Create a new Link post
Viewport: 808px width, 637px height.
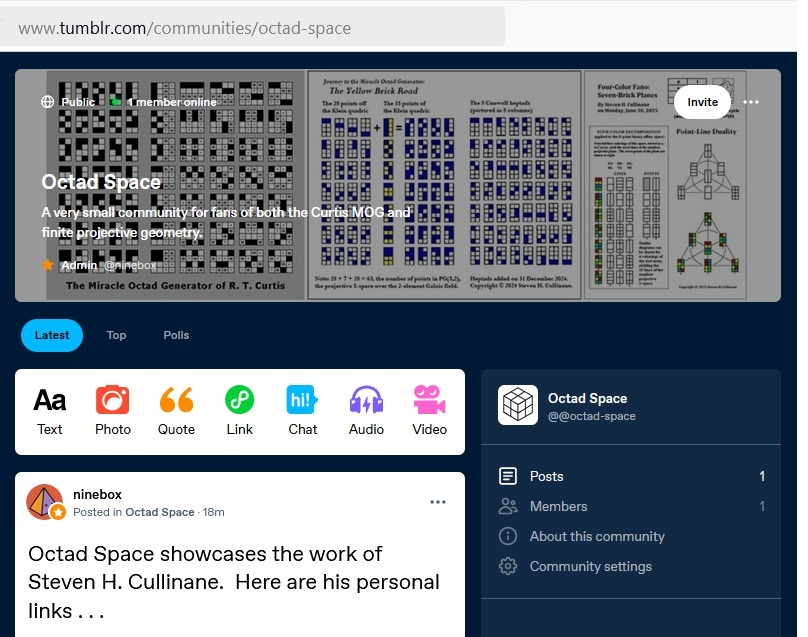239,411
